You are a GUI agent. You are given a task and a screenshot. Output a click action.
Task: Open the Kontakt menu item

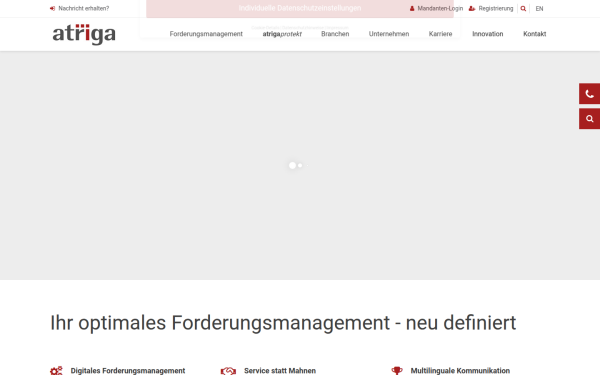point(535,34)
